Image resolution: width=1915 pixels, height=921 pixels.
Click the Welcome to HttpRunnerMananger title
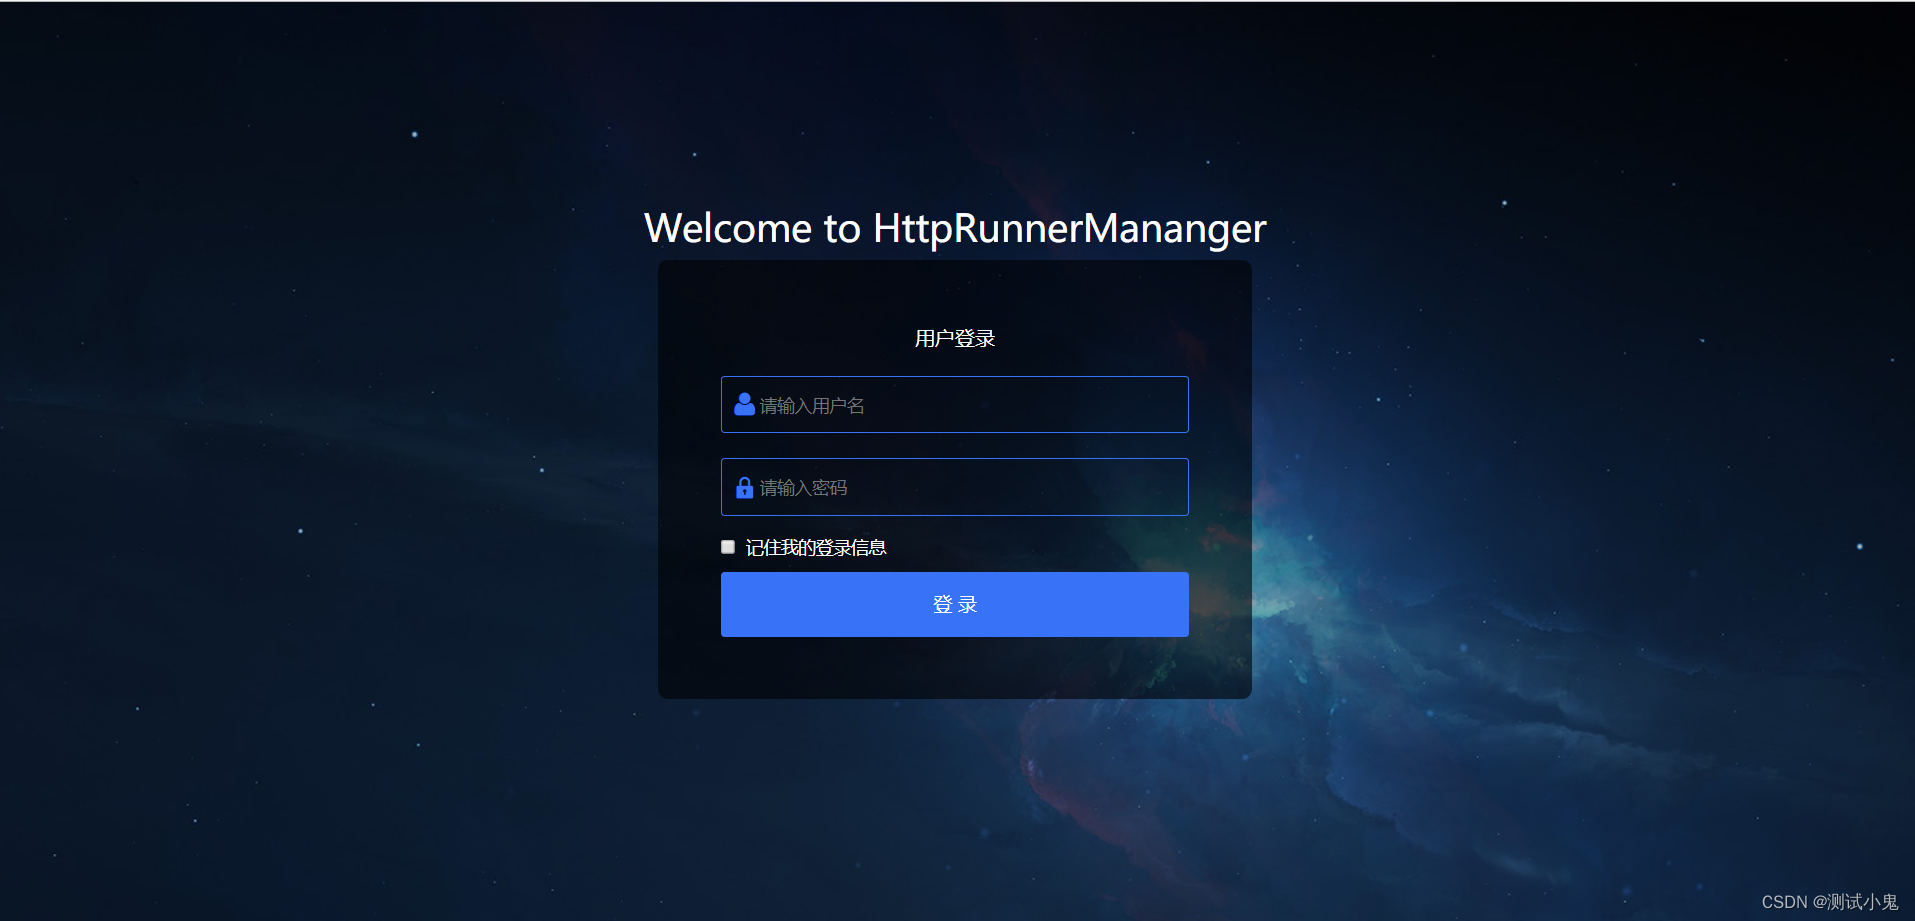pyautogui.click(x=955, y=228)
